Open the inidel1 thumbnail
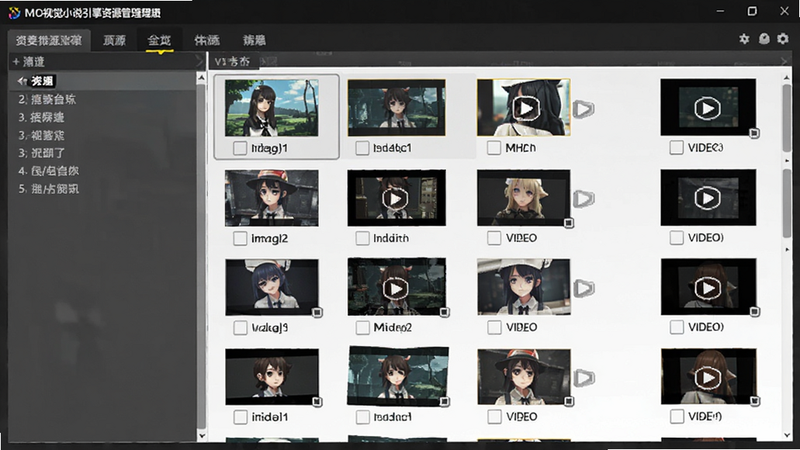Image resolution: width=800 pixels, height=450 pixels. tap(272, 377)
